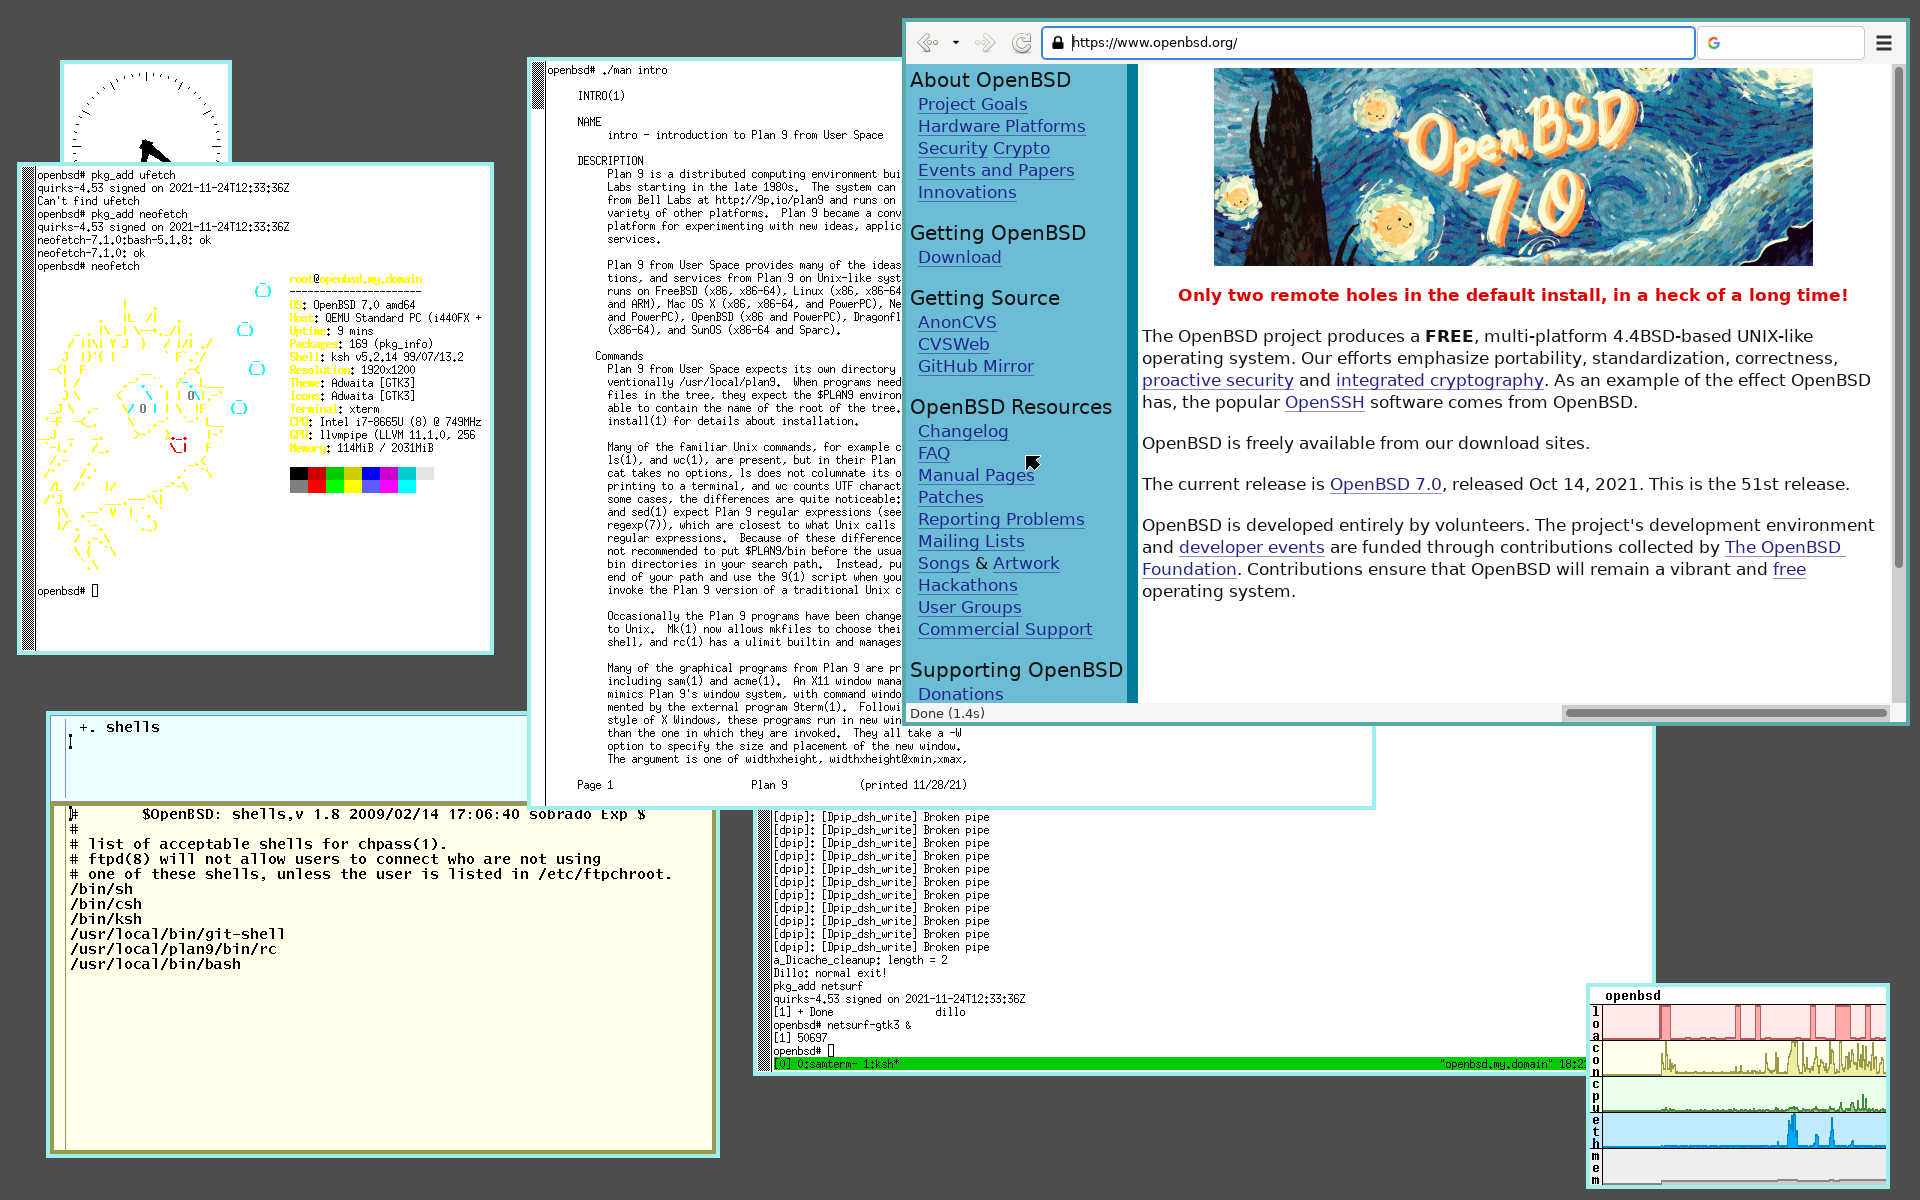Open the Project Goals link
The height and width of the screenshot is (1200, 1920).
point(972,104)
